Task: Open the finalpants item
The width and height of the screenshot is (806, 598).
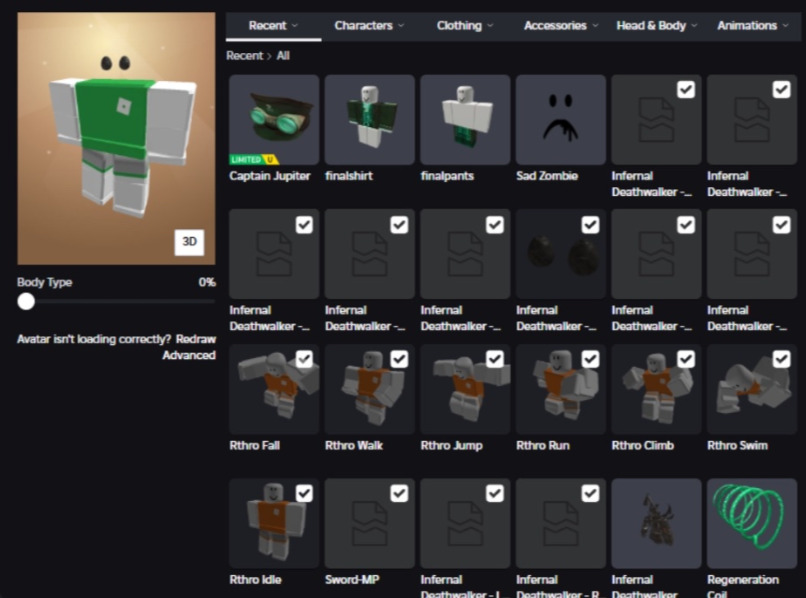Action: tap(464, 118)
